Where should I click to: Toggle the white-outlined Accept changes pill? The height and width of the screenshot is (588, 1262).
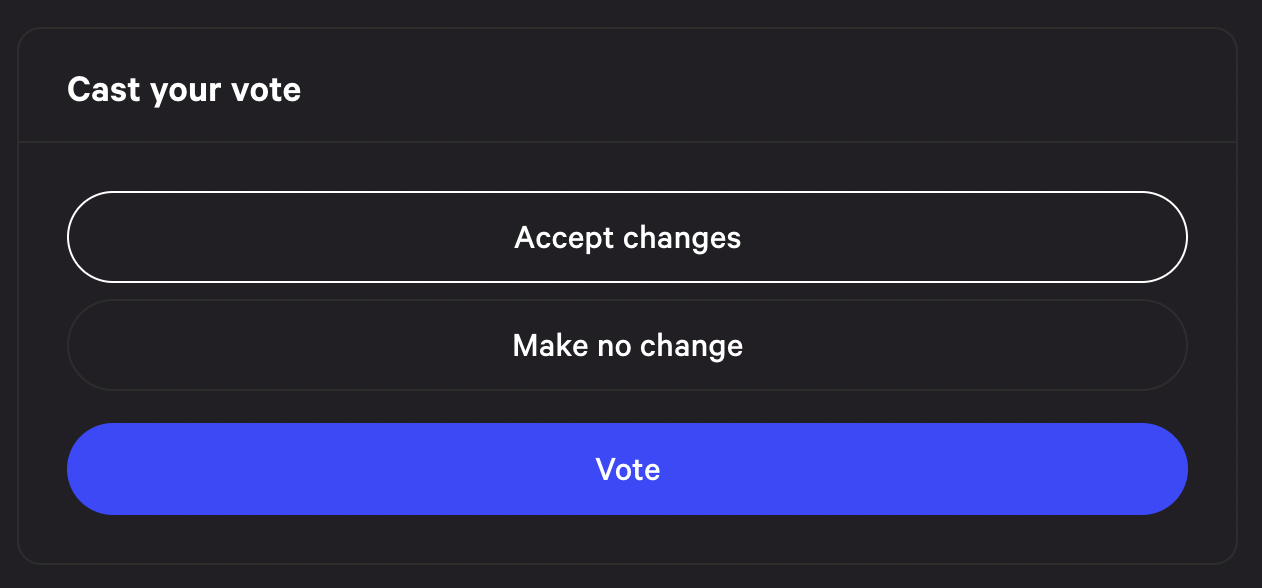[627, 237]
